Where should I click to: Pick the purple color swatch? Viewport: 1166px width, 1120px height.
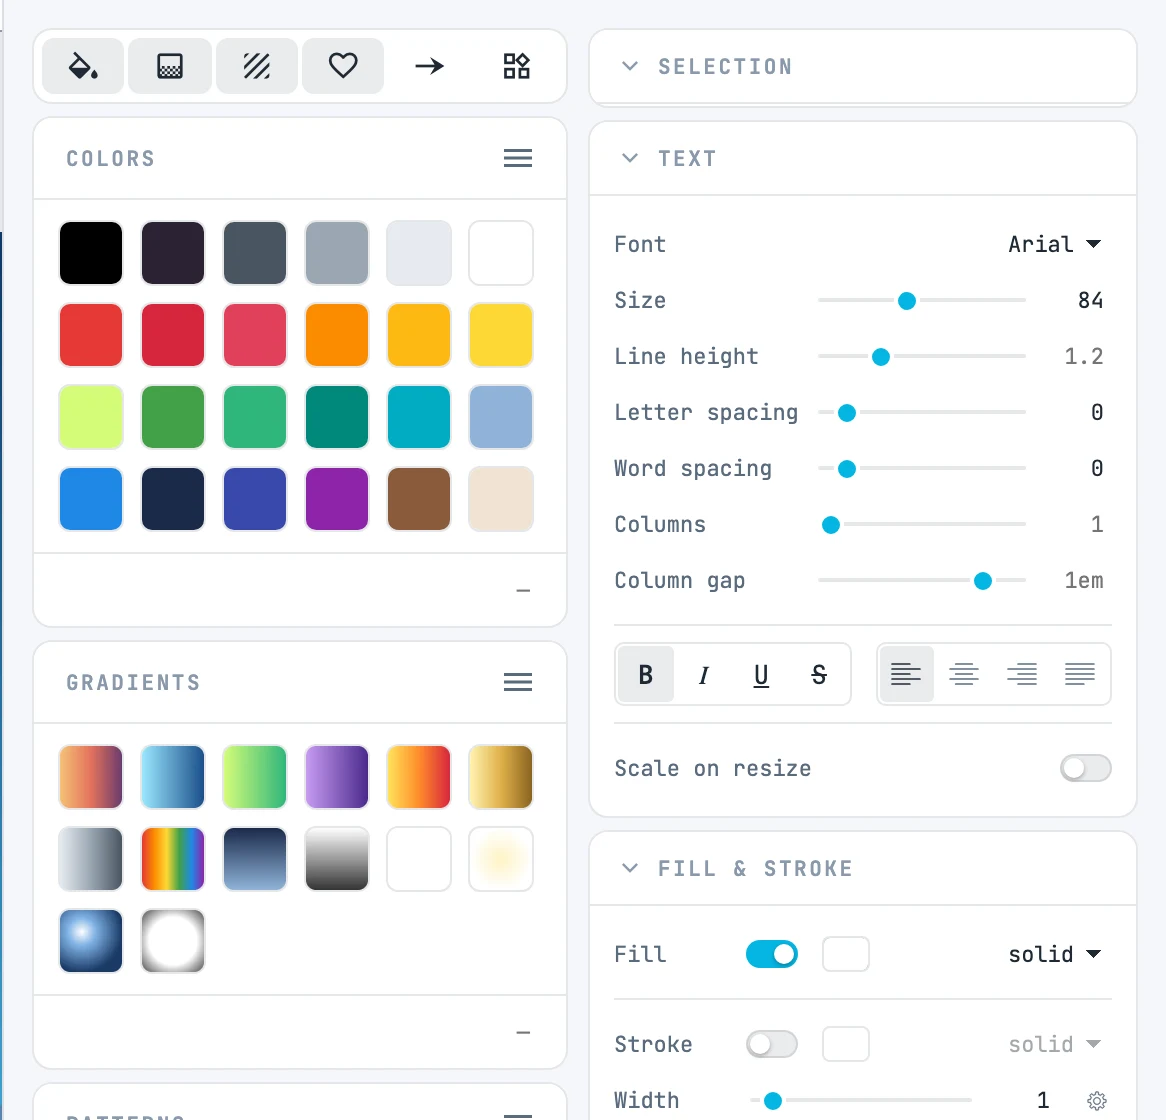(x=337, y=499)
